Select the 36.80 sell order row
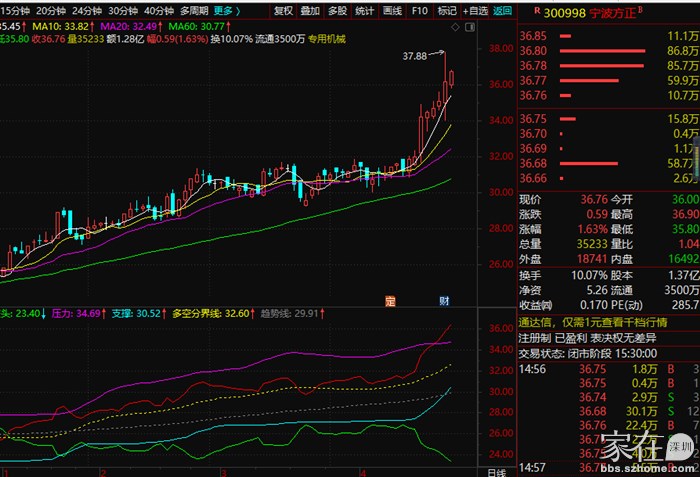700x477 pixels. point(605,50)
